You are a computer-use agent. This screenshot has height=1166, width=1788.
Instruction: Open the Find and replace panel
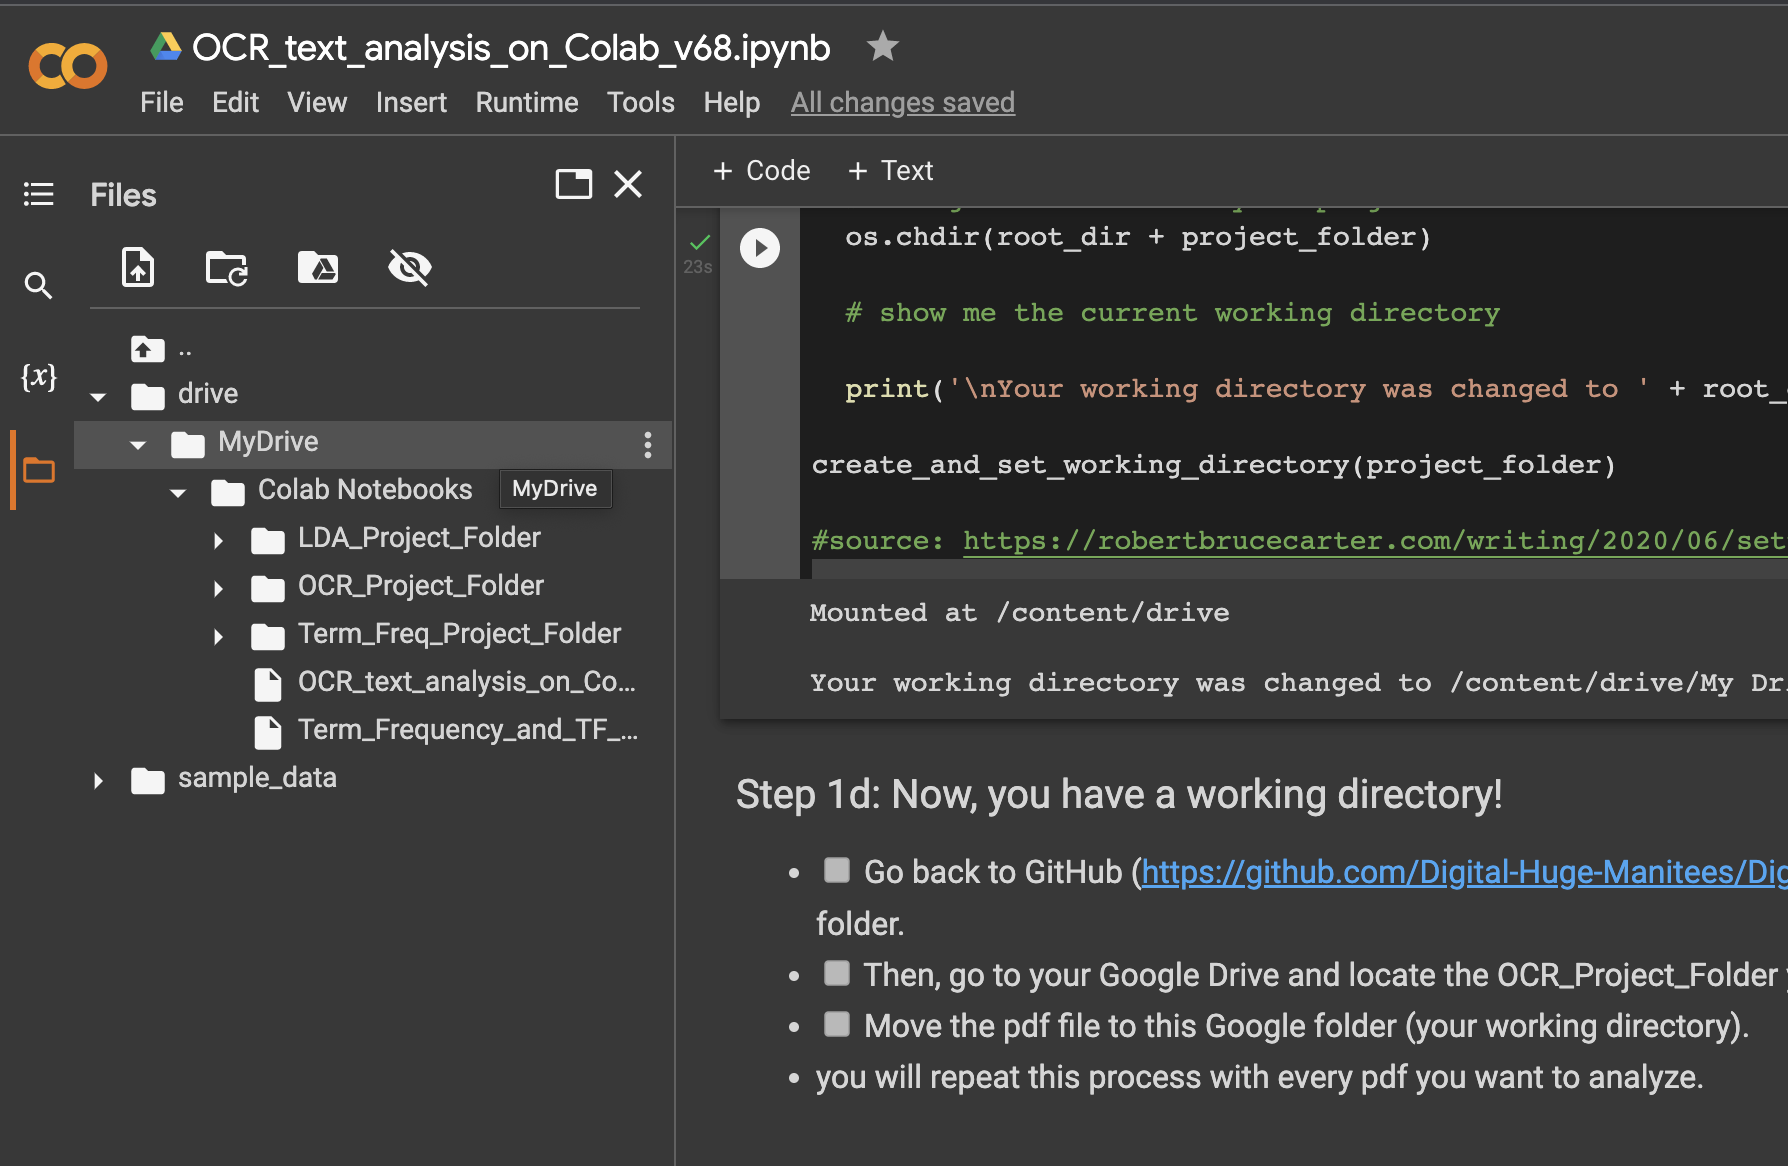(x=39, y=285)
